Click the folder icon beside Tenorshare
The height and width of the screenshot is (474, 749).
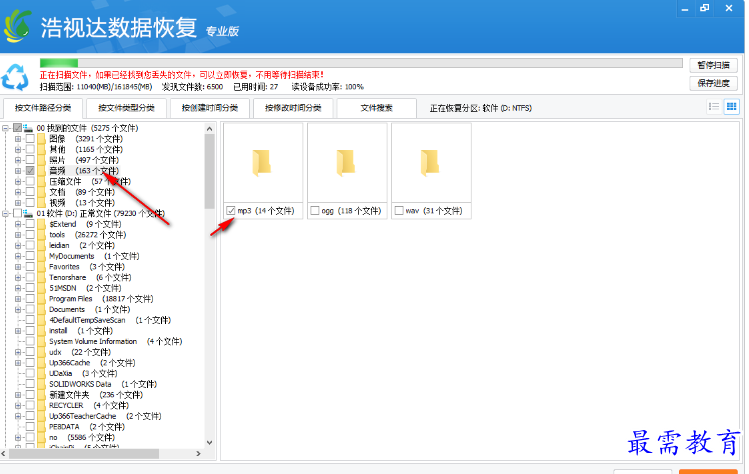42,277
